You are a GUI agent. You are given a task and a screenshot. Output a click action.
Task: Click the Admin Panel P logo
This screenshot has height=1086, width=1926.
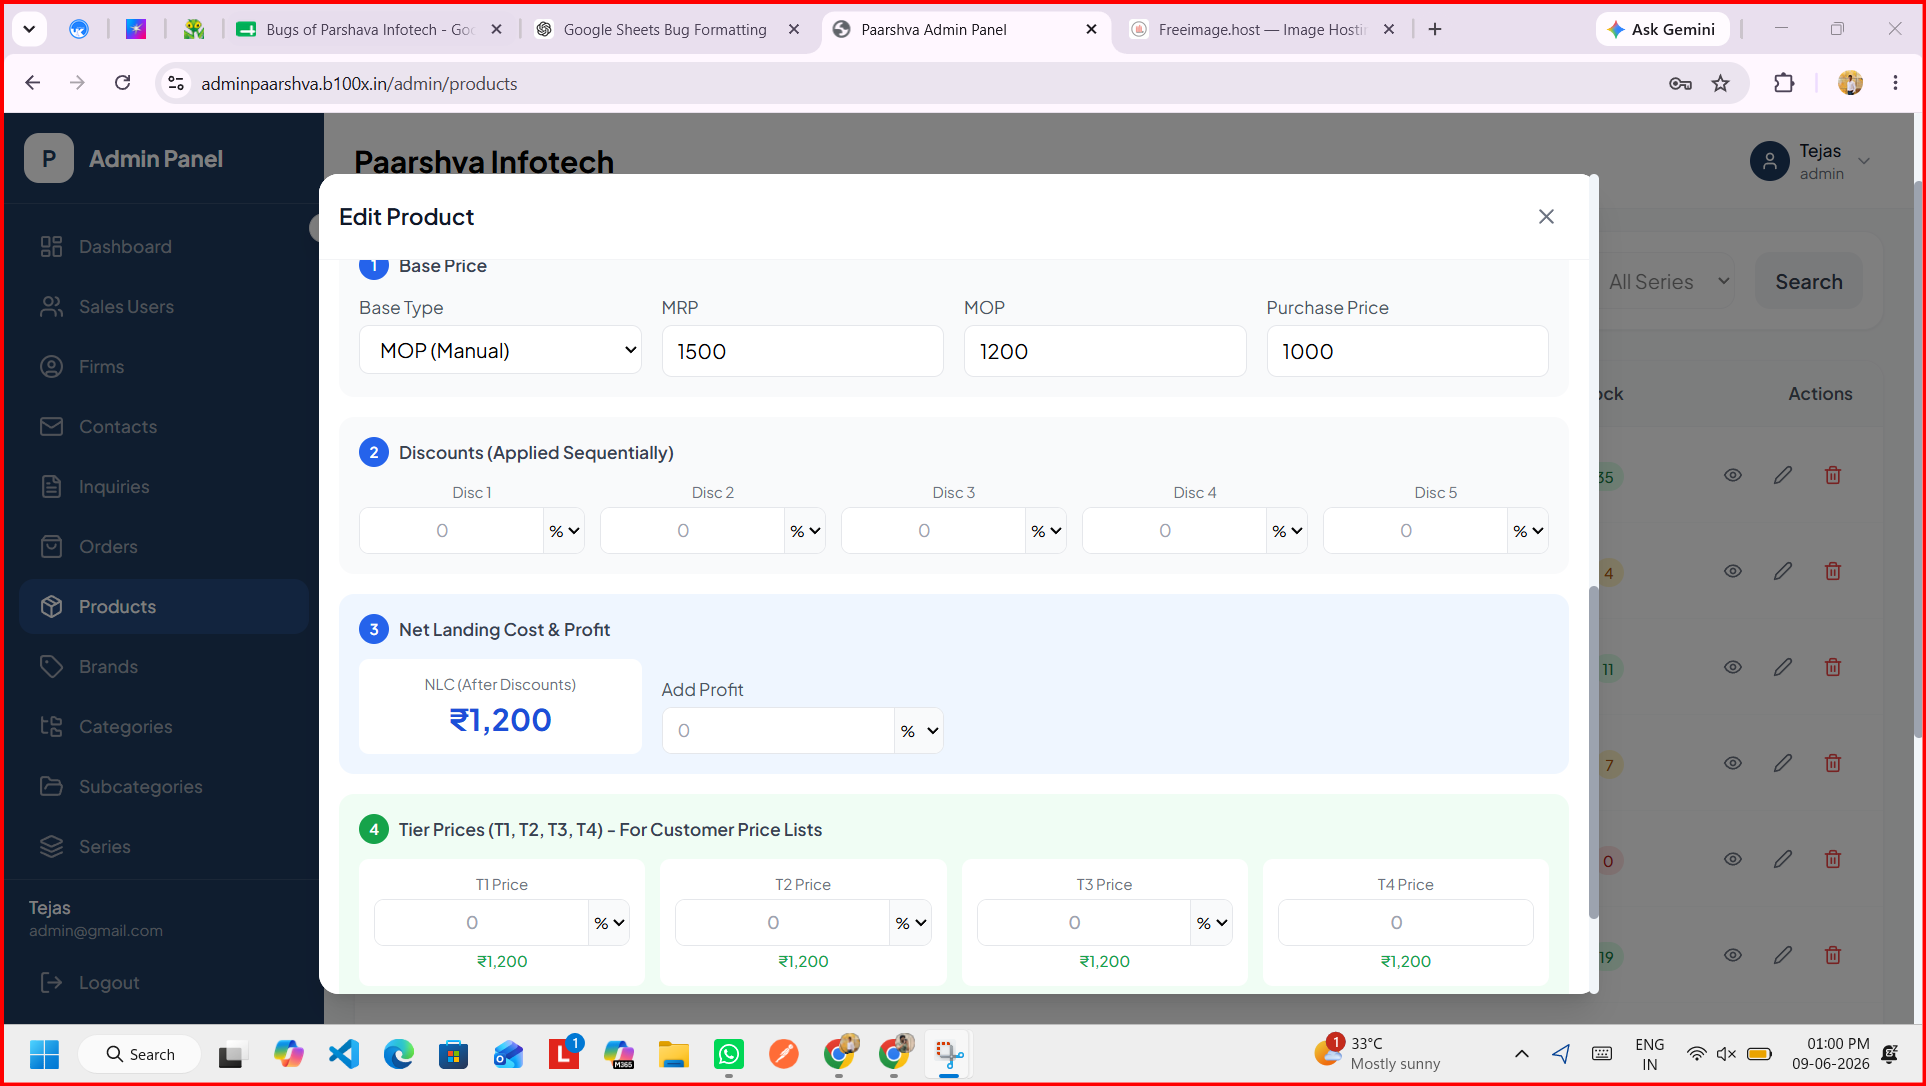coord(49,159)
